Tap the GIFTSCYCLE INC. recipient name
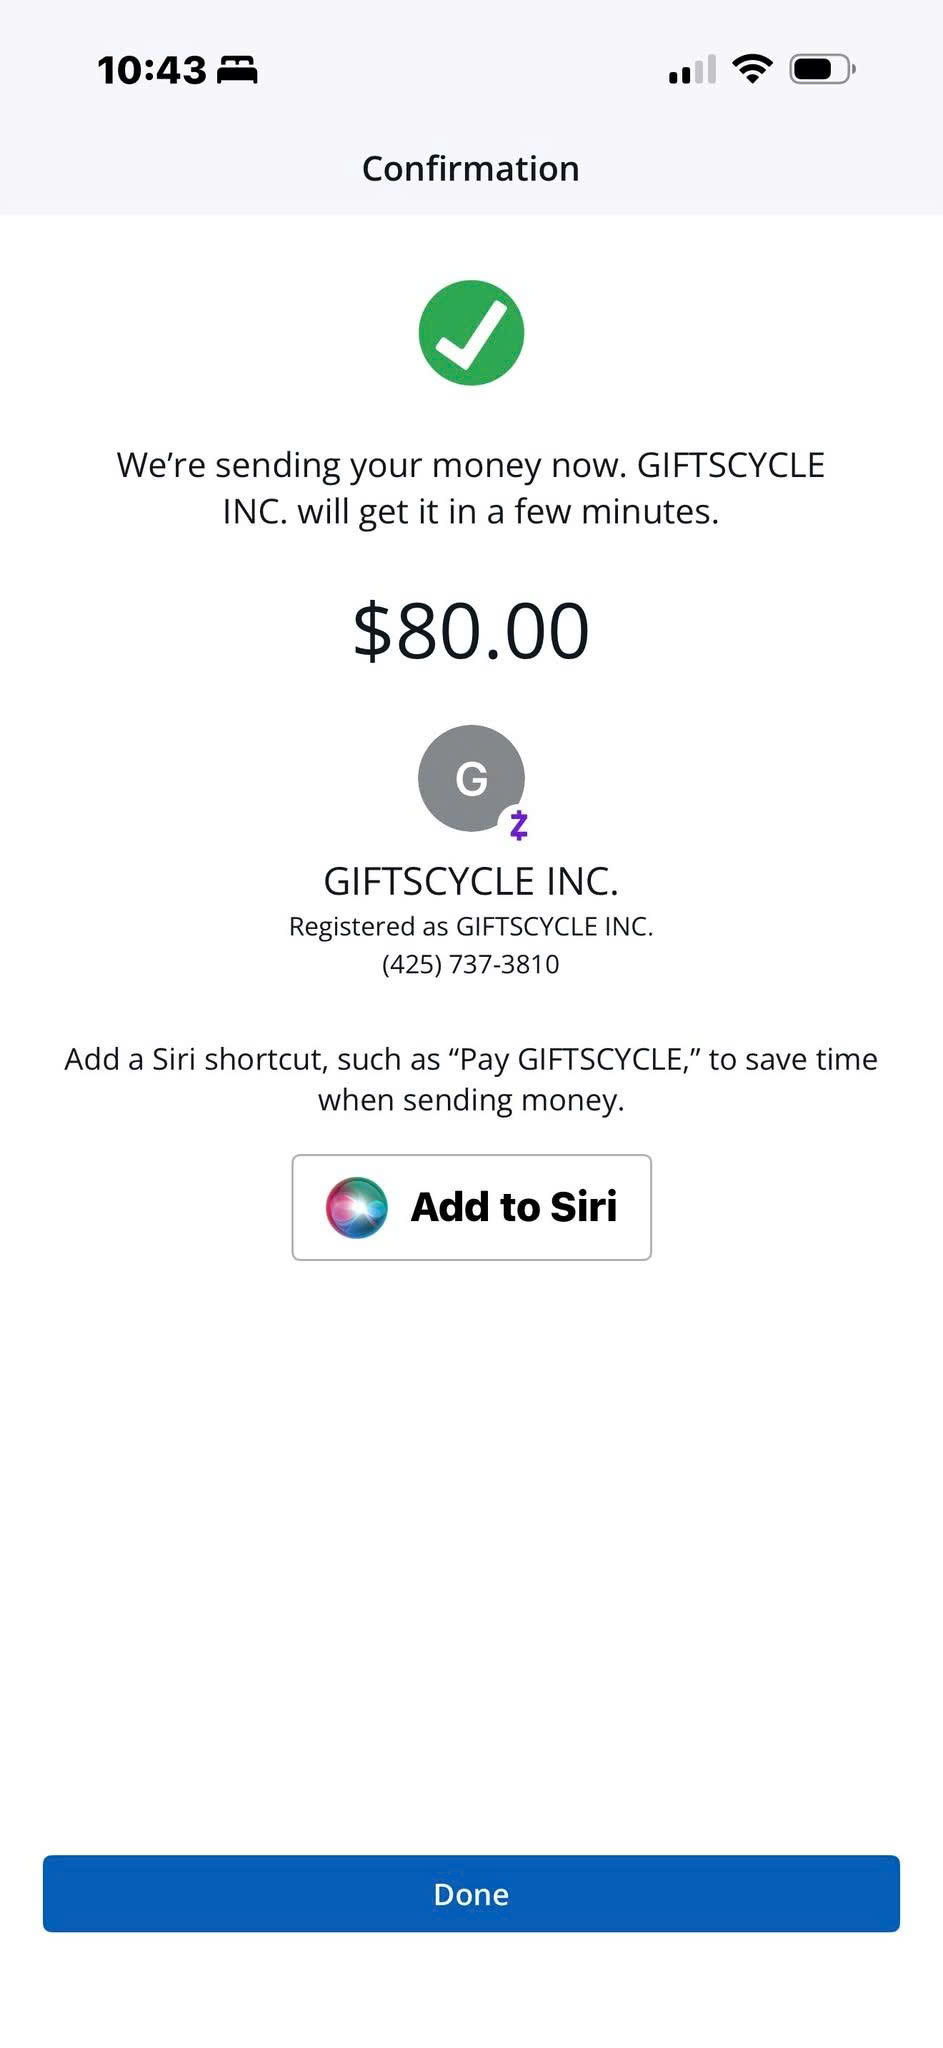Screen dimensions: 943x2048 (x=471, y=881)
